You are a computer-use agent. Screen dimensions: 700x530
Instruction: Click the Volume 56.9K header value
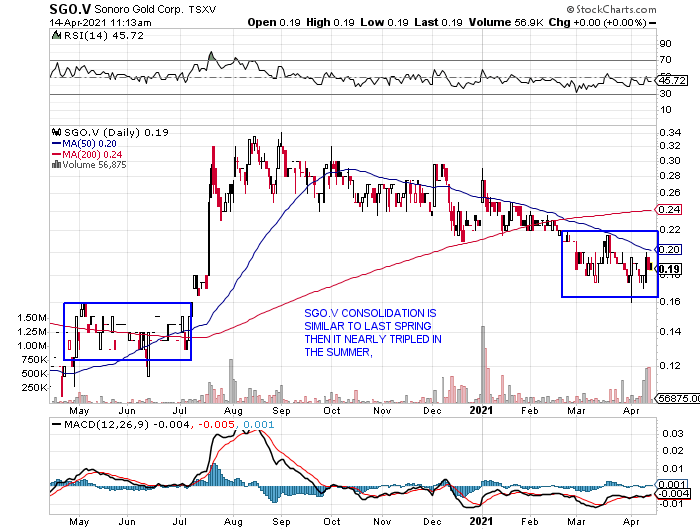(506, 22)
